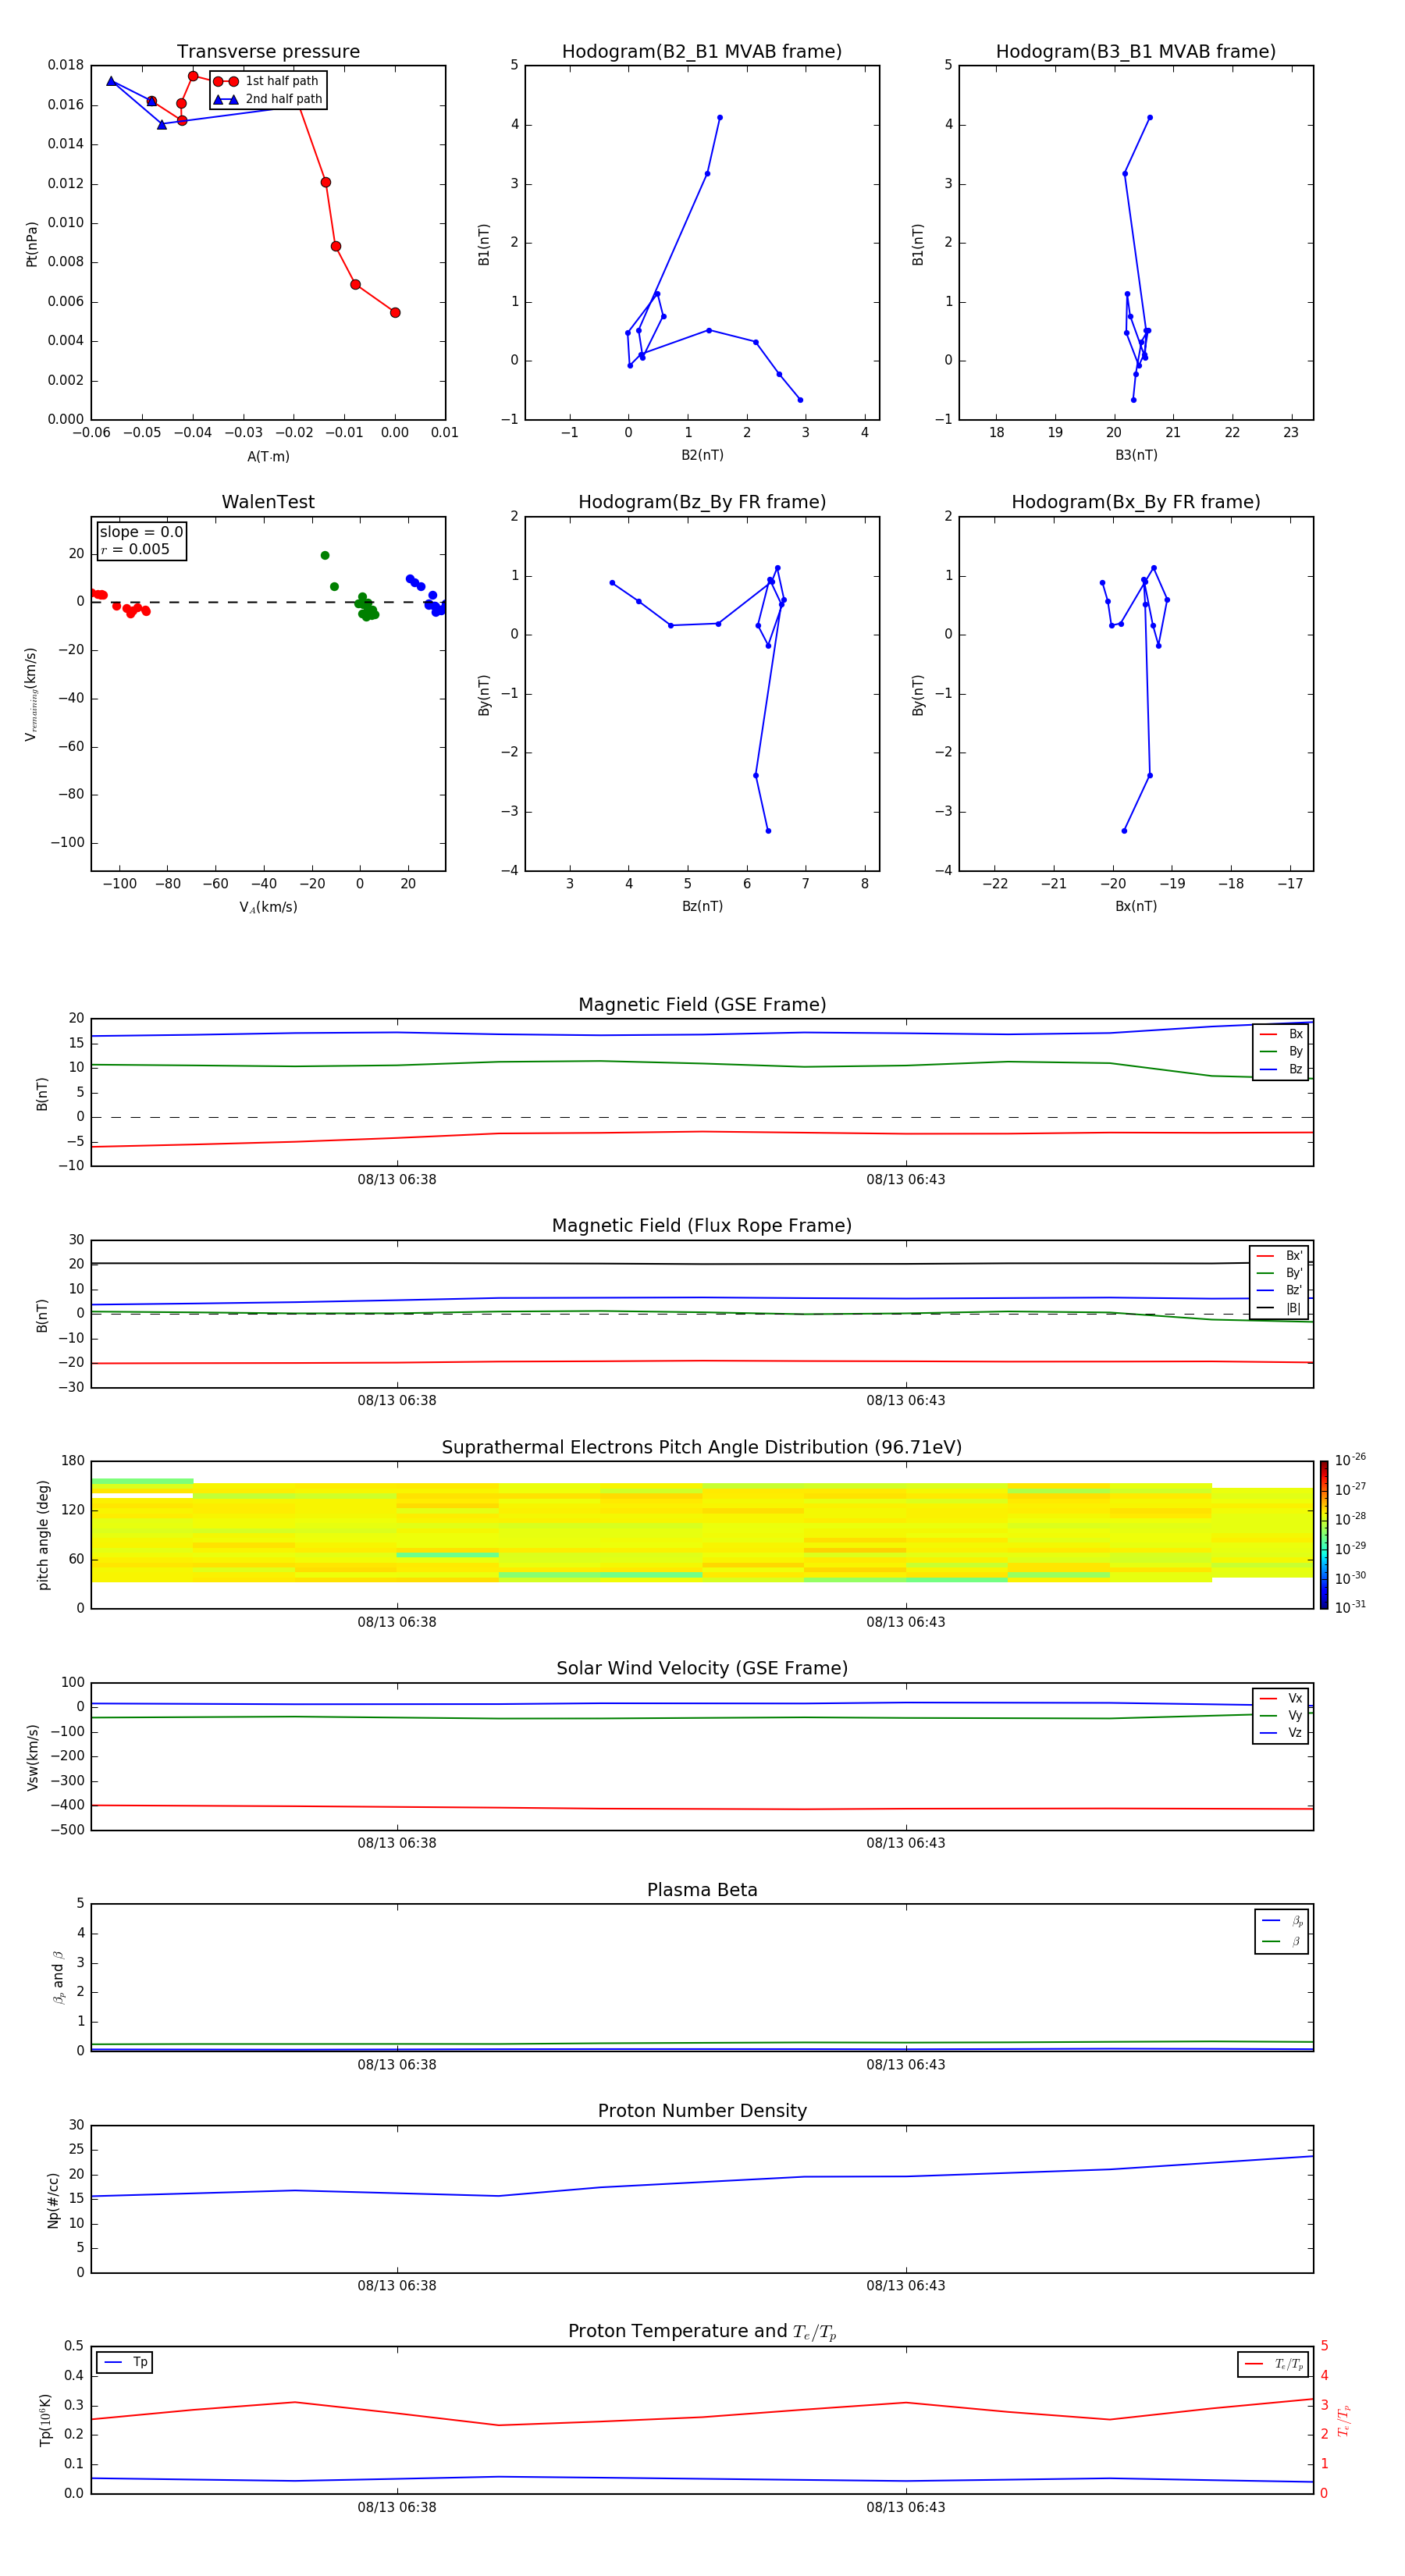Screen dimensions: 1405x2576
Task: Click the By legend entry in GSE panel
Action: tap(1281, 1052)
